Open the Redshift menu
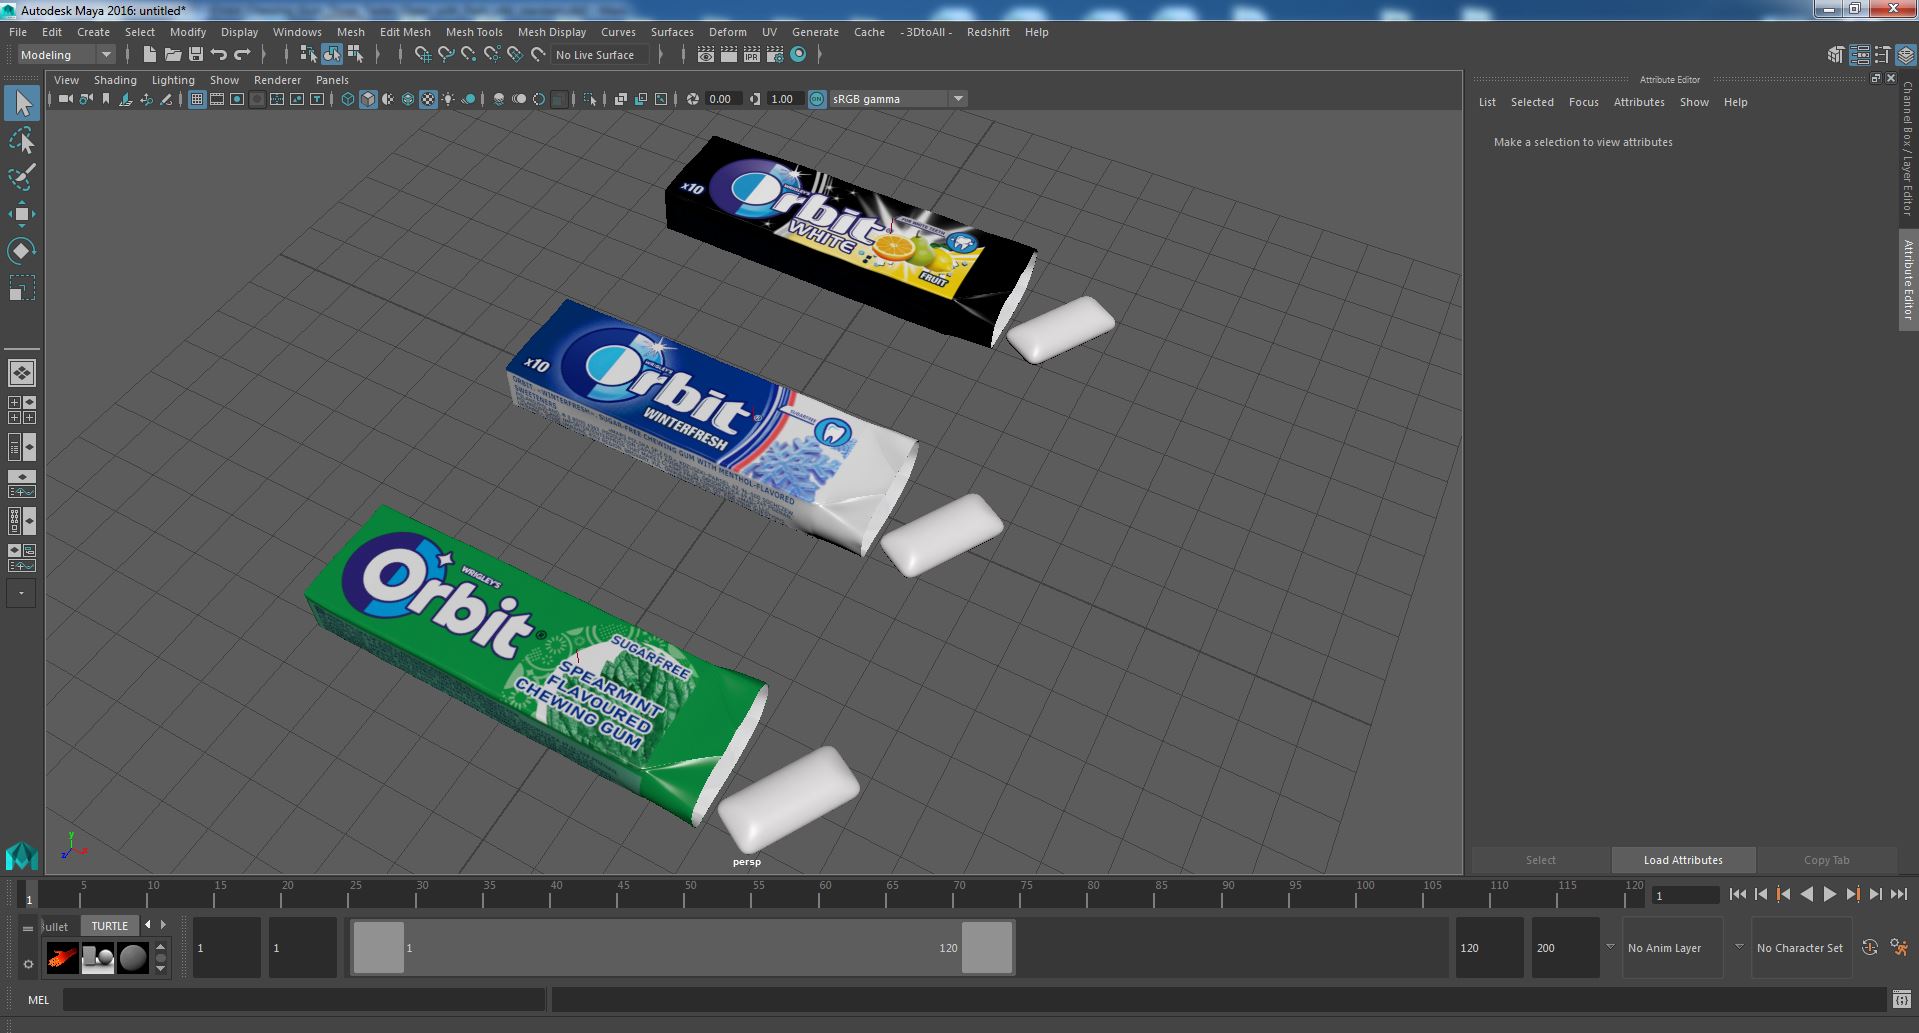Screen dimensions: 1919x1033 tap(988, 32)
